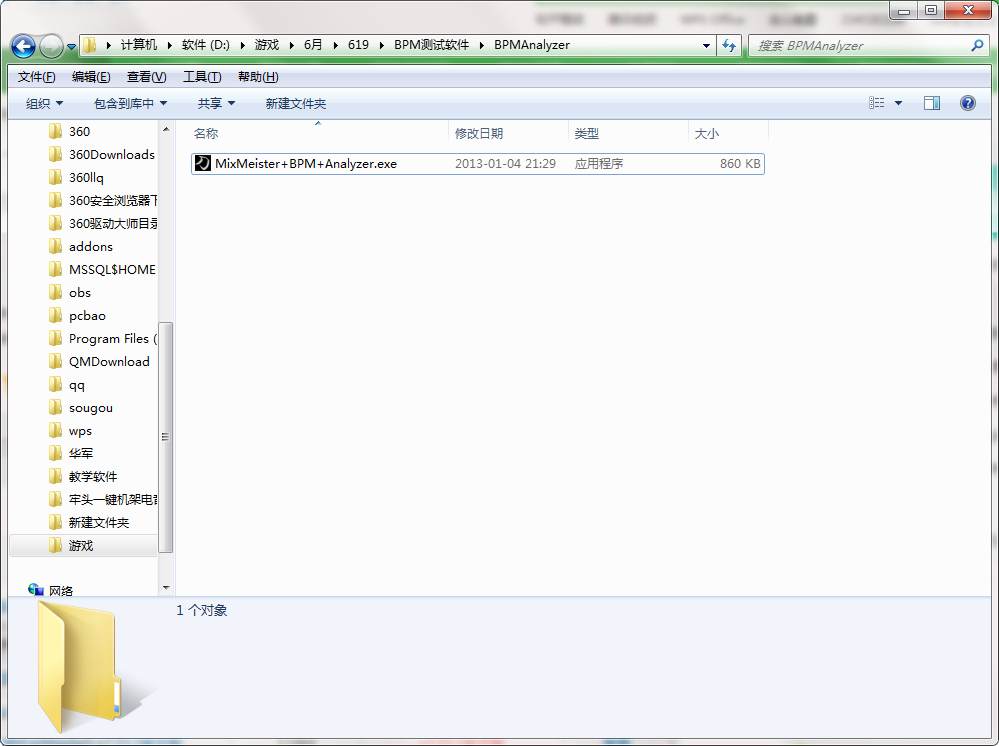The width and height of the screenshot is (999, 746).
Task: Click the date 2013-01-04 21:29 cell
Action: pos(505,164)
